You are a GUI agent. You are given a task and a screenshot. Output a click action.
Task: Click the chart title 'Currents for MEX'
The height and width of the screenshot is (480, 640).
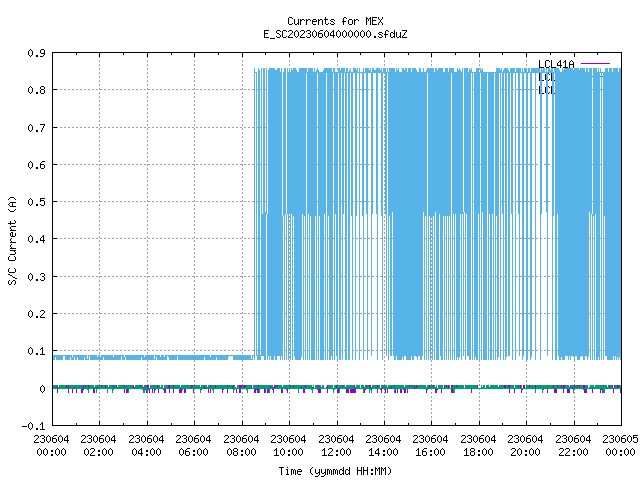point(335,21)
